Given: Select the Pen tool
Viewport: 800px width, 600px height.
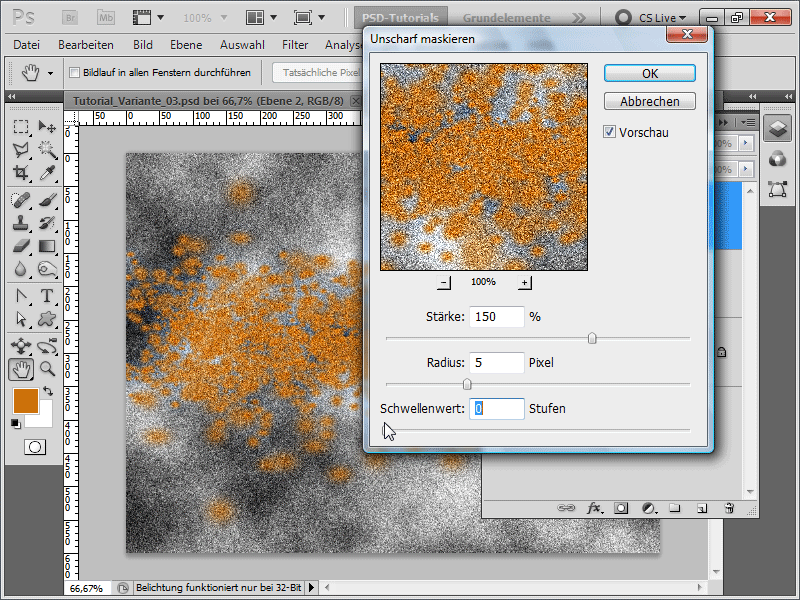Looking at the screenshot, I should click(20, 296).
